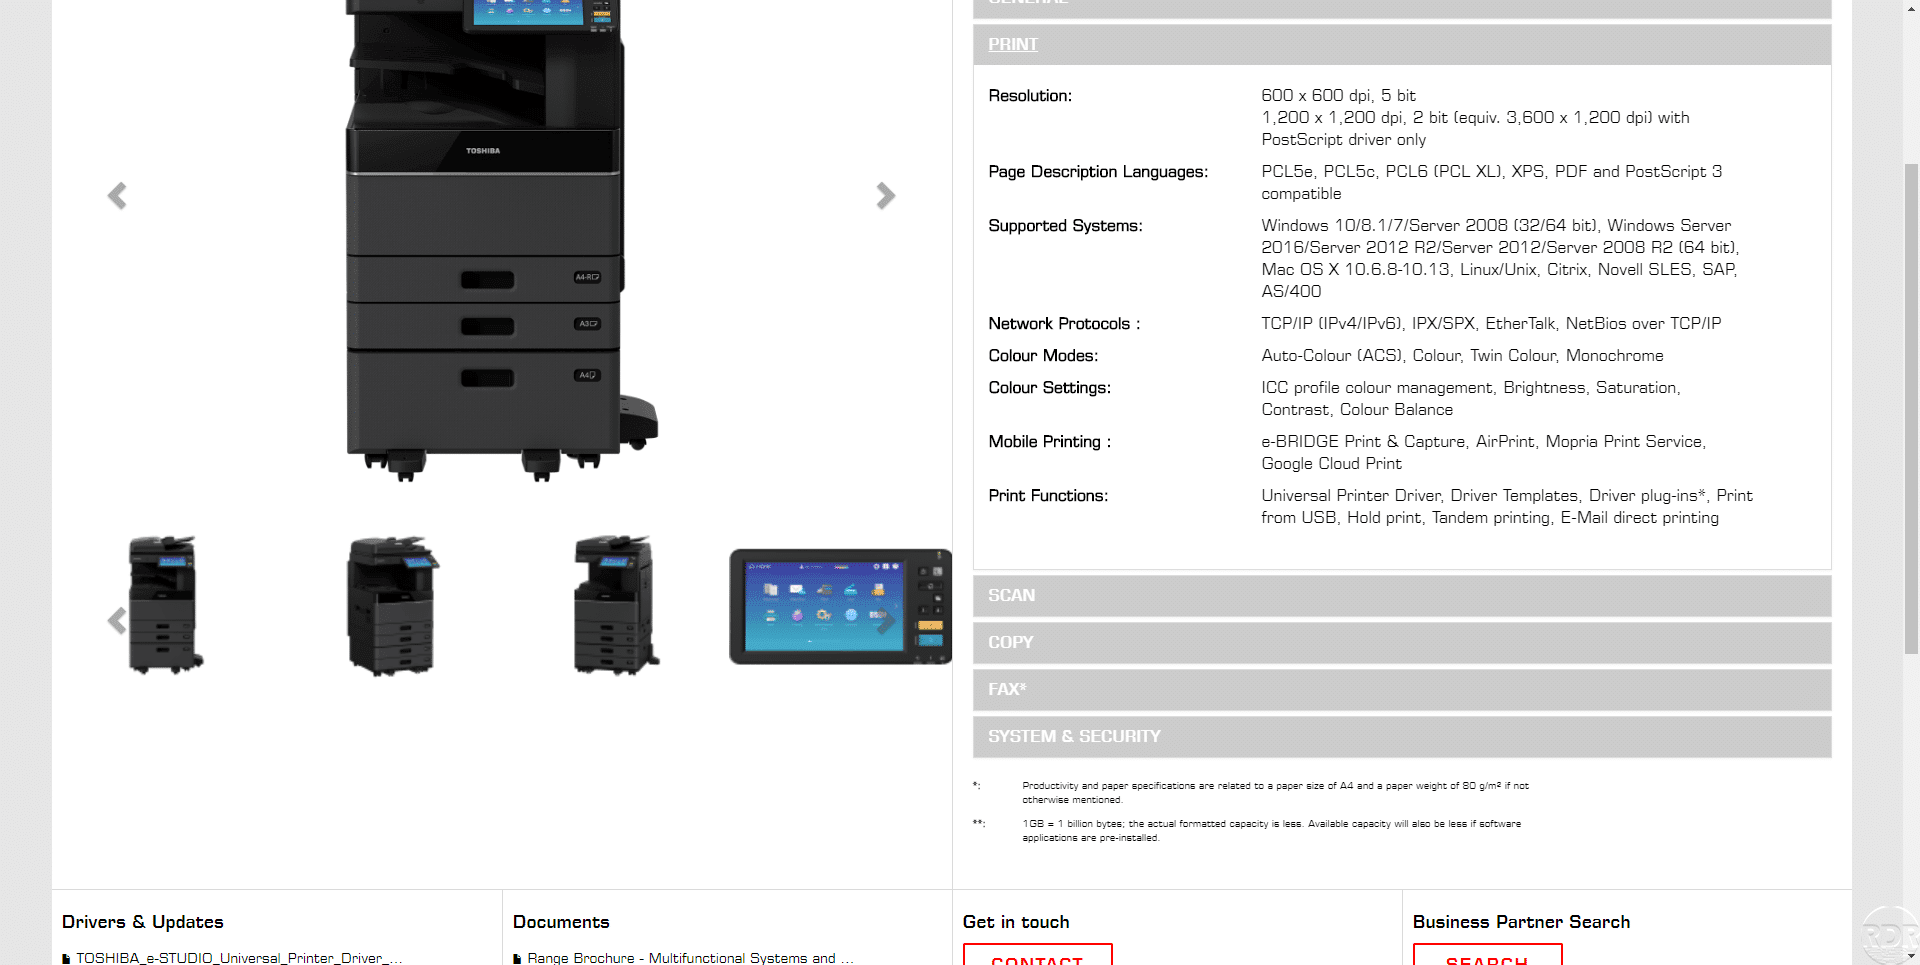Screen dimensions: 1920x965
Task: Show next product image with right arrow
Action: click(885, 196)
